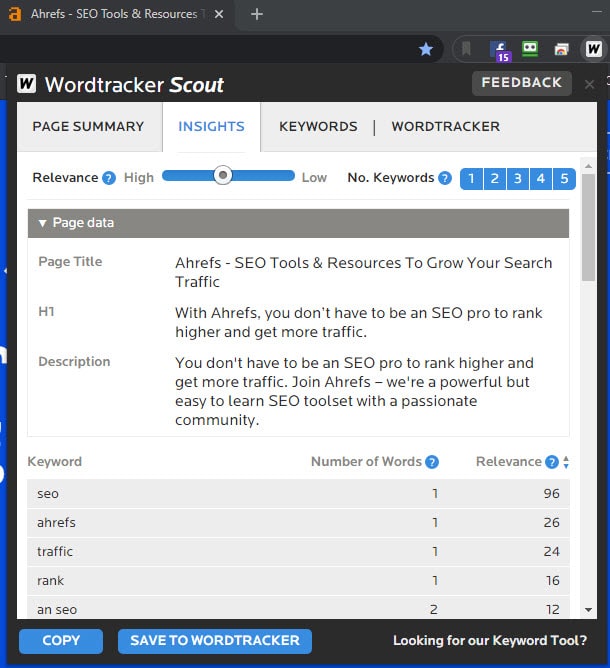This screenshot has height=668, width=610.
Task: Click the Ahrefs favicon on the tab
Action: coord(14,14)
